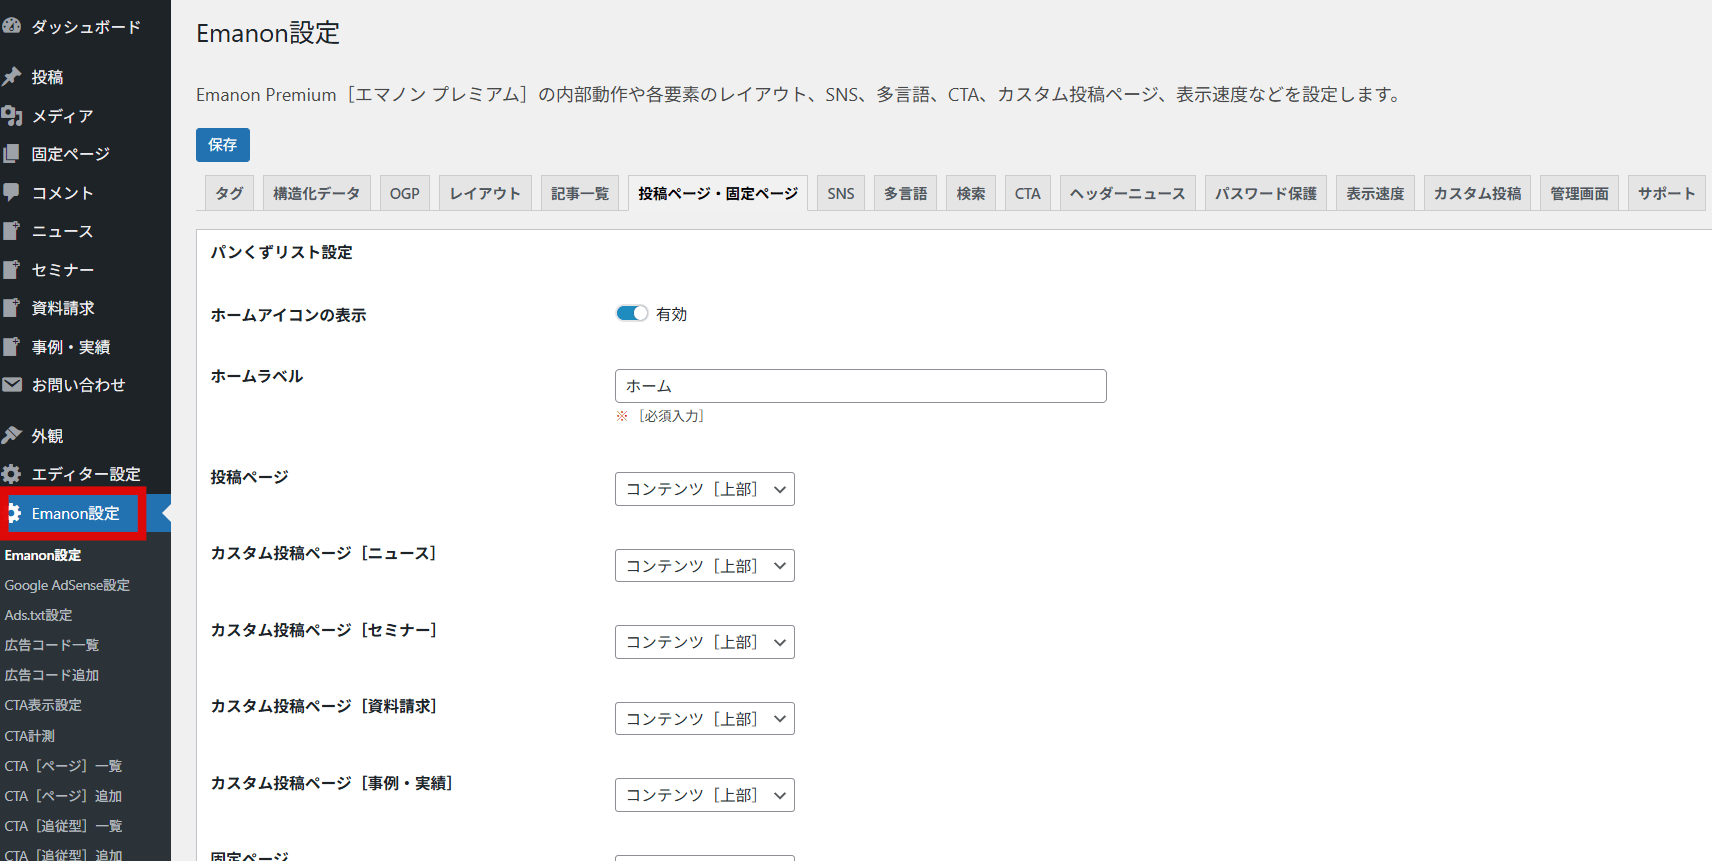
Task: Open the カスタム投稿ページ［資料請求］ dropdown
Action: click(705, 719)
